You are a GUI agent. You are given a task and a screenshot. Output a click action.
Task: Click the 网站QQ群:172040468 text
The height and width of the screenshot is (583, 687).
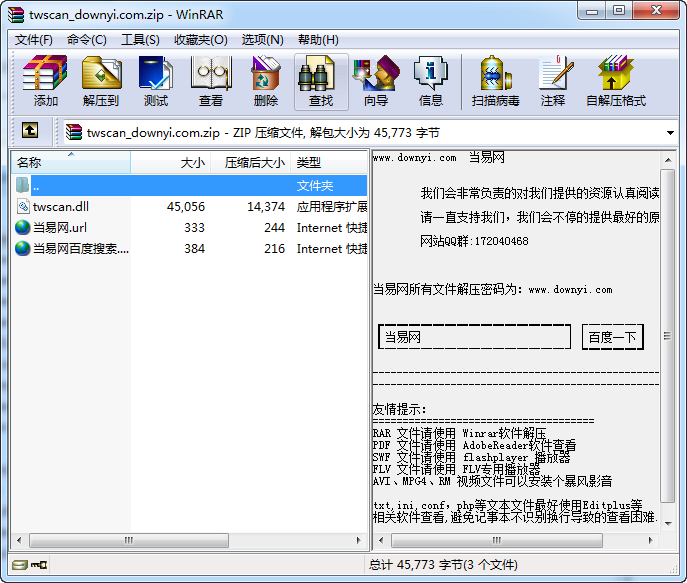coord(474,241)
